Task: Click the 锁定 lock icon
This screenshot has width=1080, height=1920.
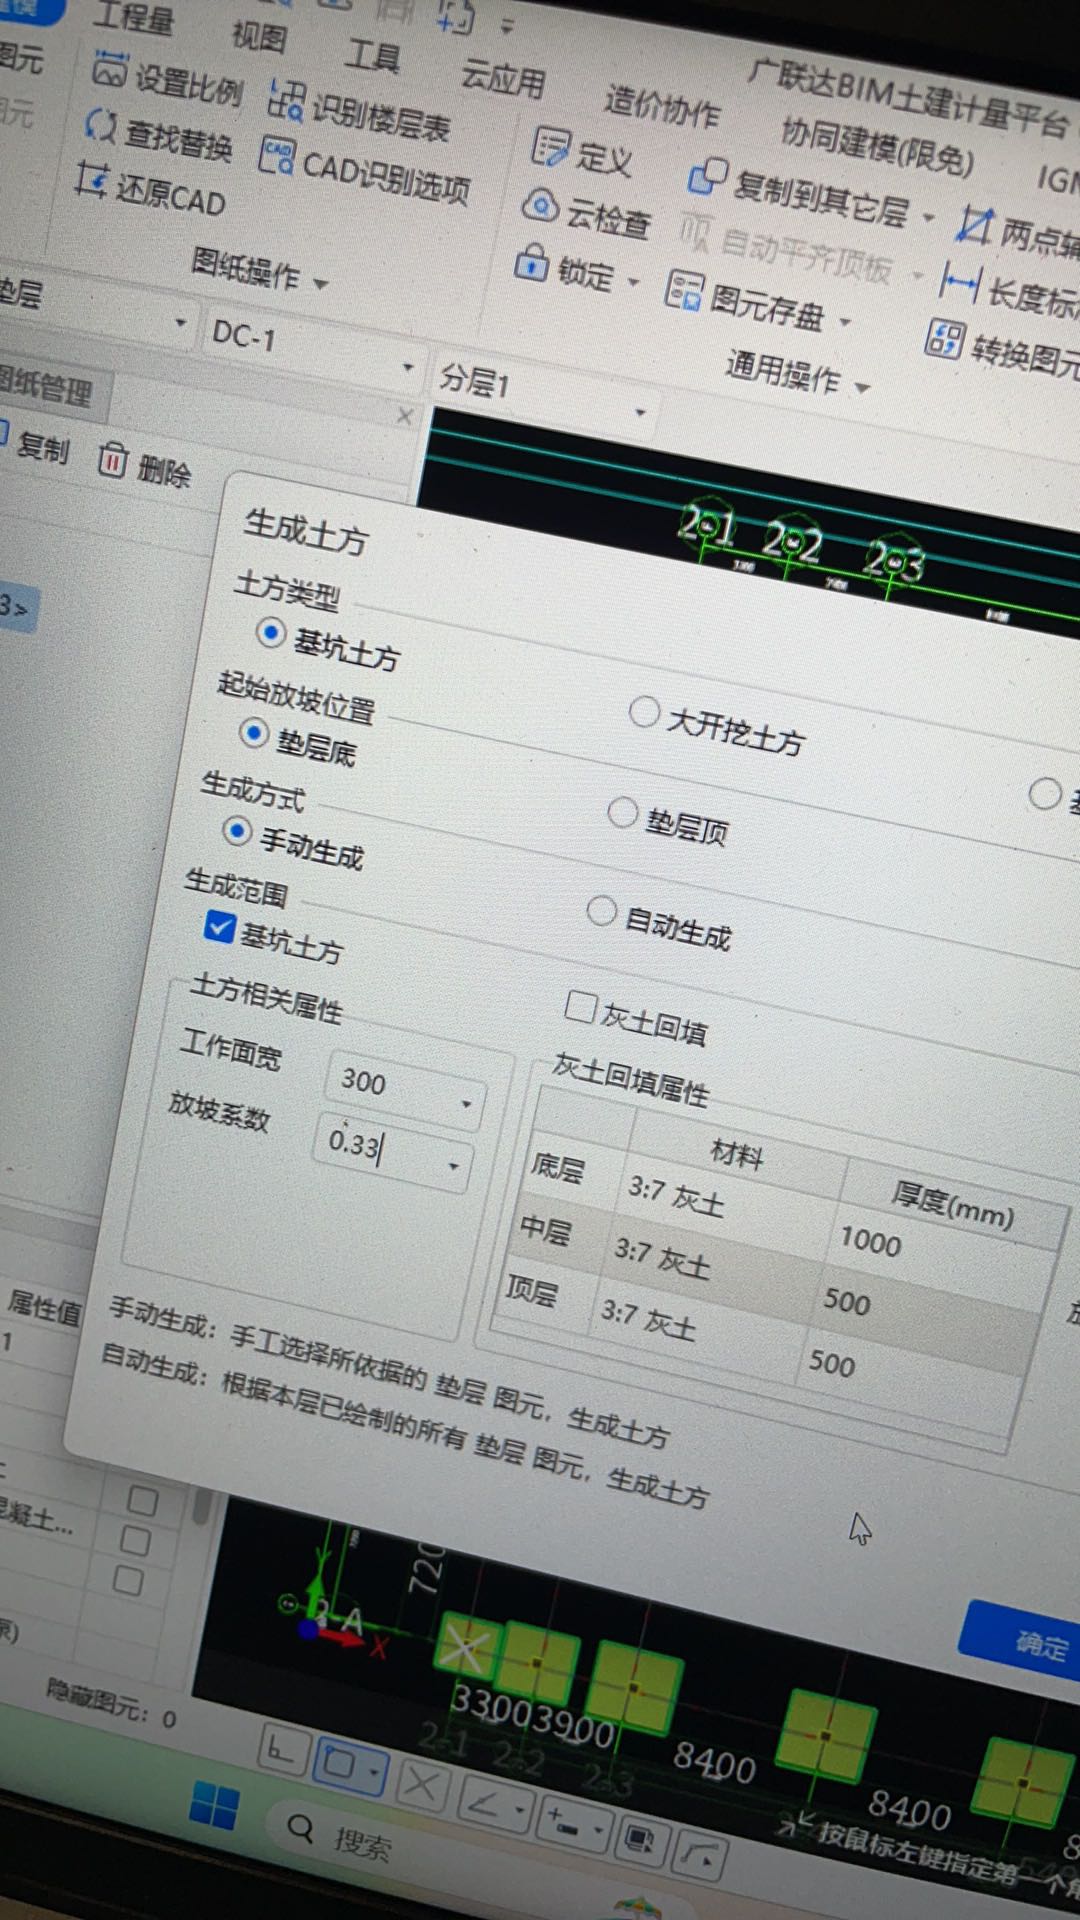Action: [532, 263]
